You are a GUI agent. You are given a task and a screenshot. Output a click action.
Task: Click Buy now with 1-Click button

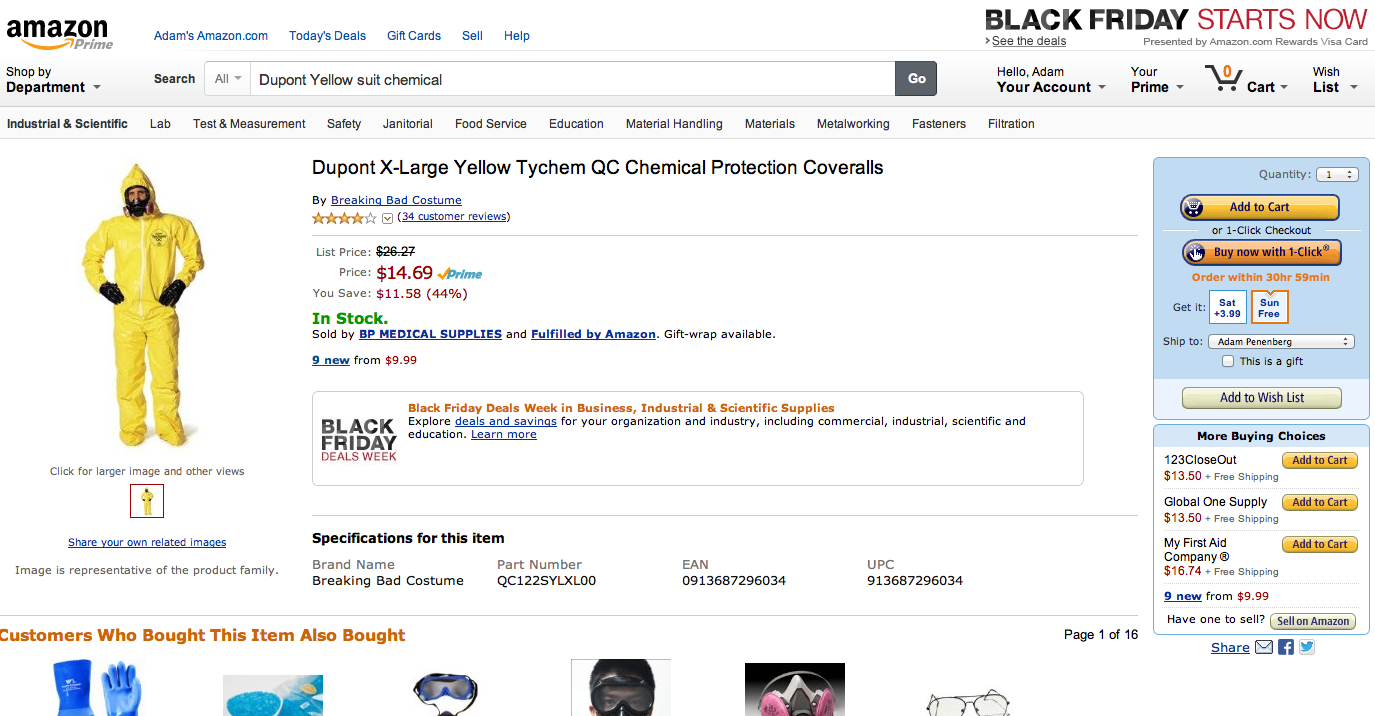[1261, 252]
